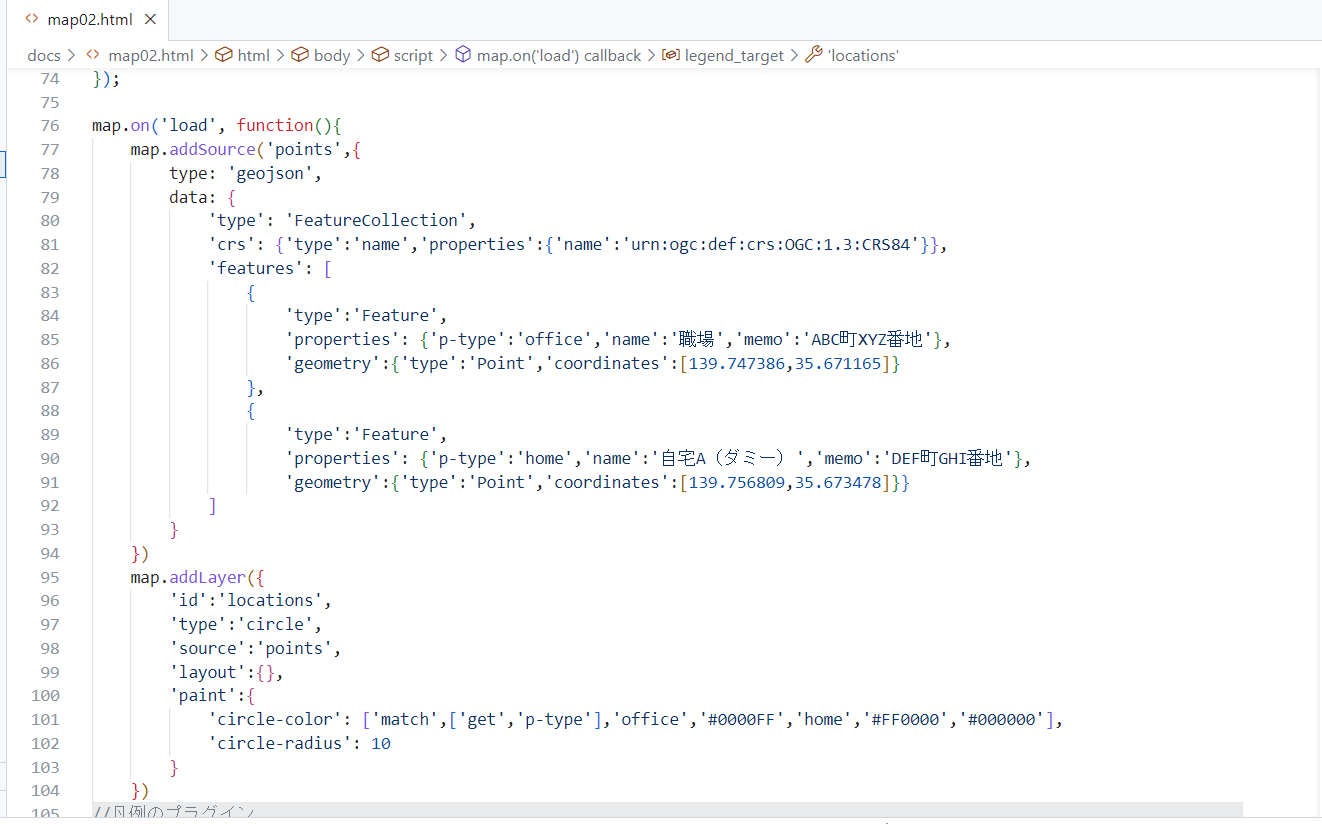Image resolution: width=1322 pixels, height=824 pixels.
Task: Click the 'office' value on line 85
Action: [x=556, y=339]
